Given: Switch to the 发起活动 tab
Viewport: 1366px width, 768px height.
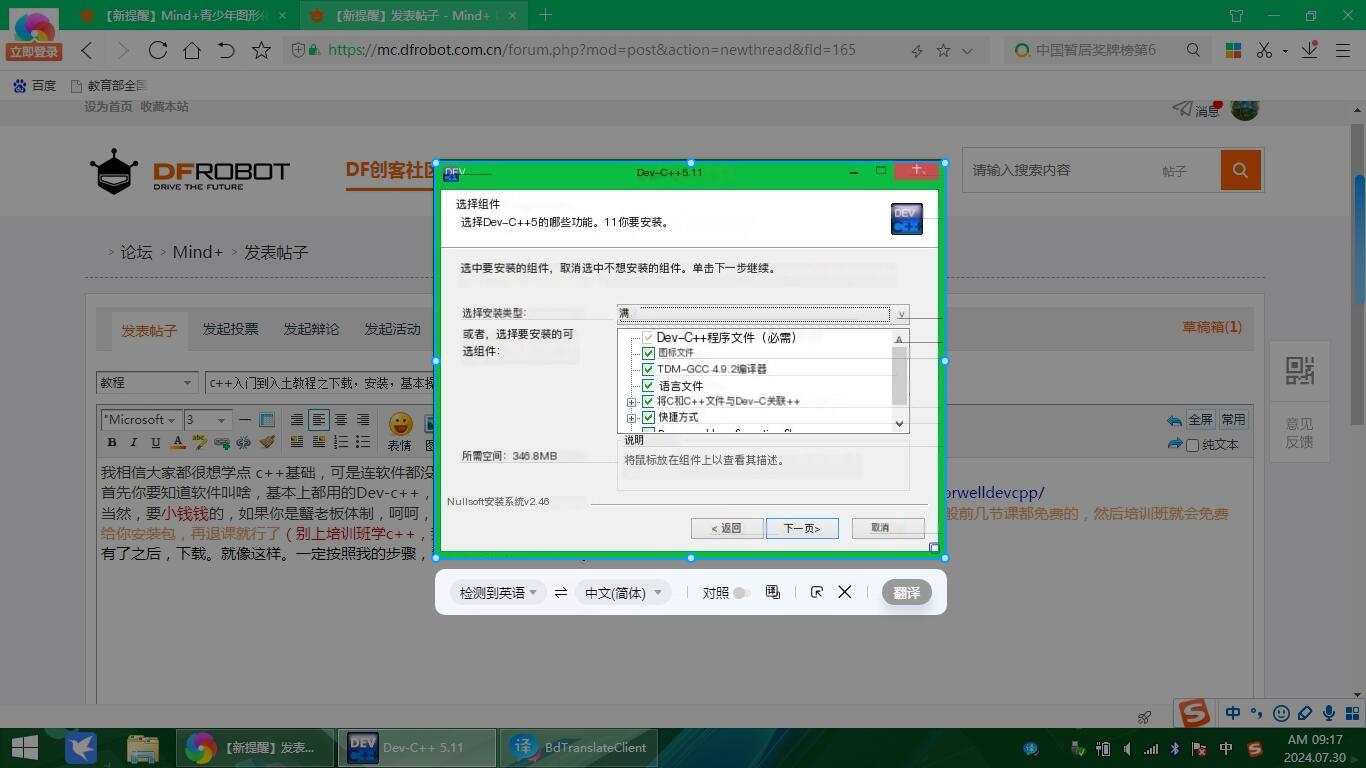Looking at the screenshot, I should pos(392,329).
